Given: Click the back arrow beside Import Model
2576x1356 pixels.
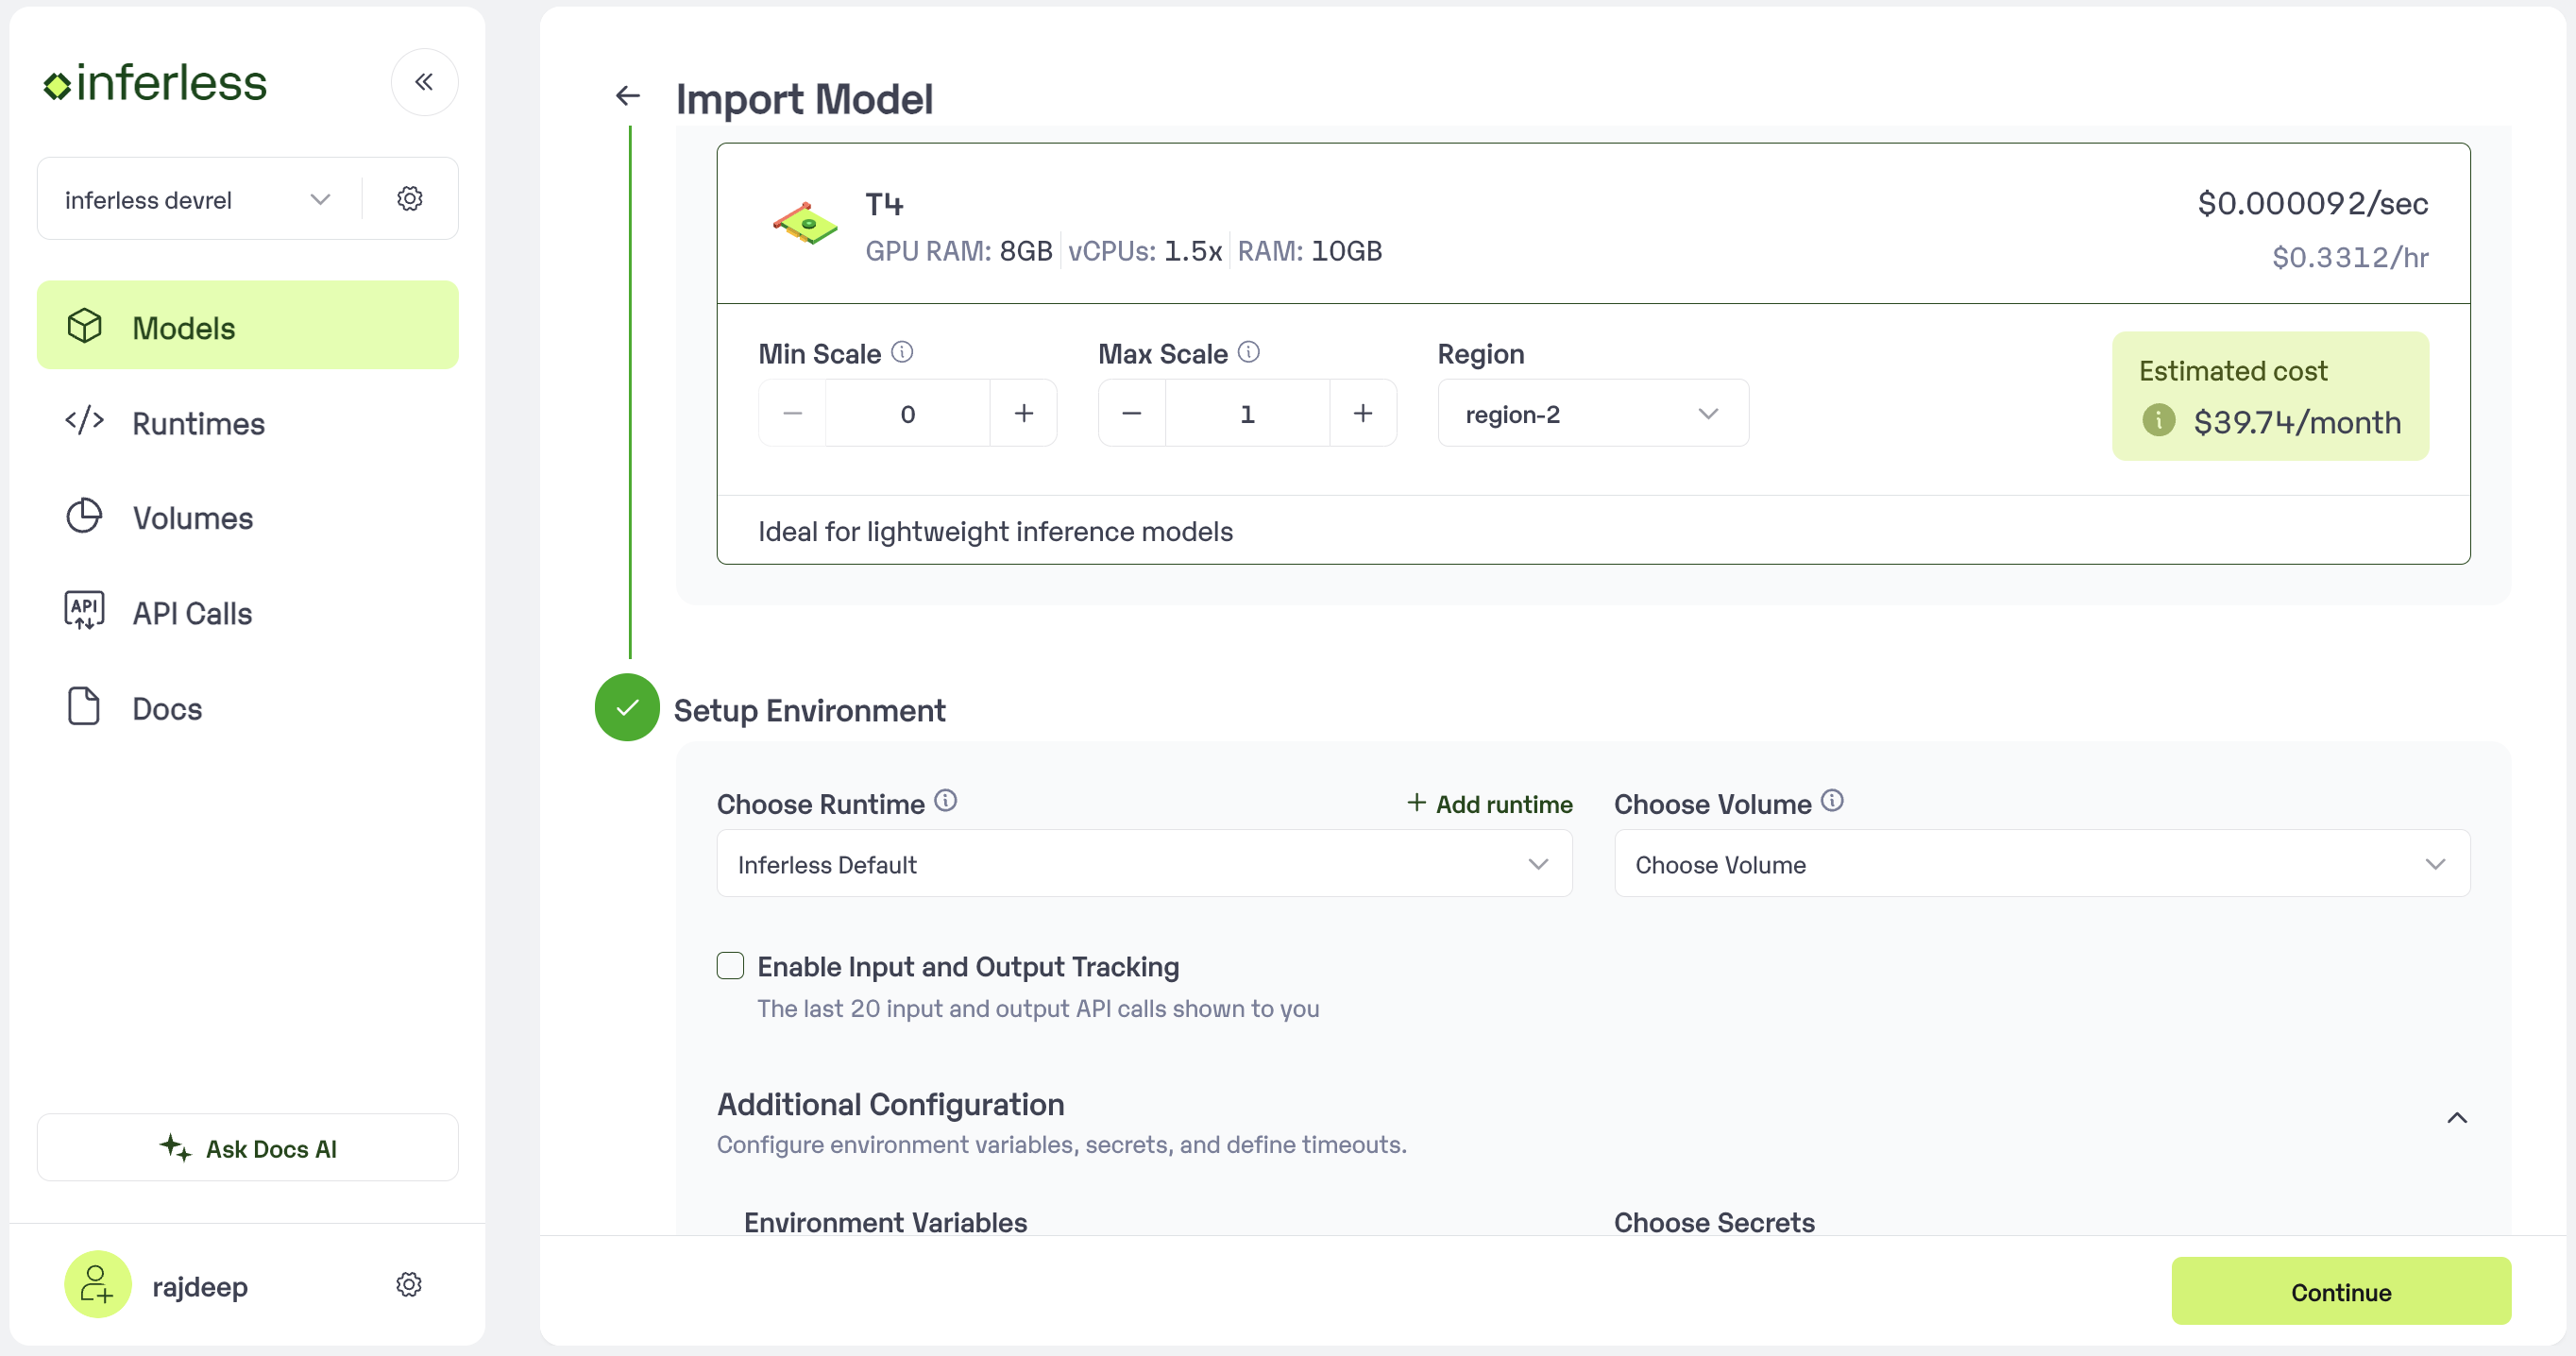Looking at the screenshot, I should click(627, 96).
